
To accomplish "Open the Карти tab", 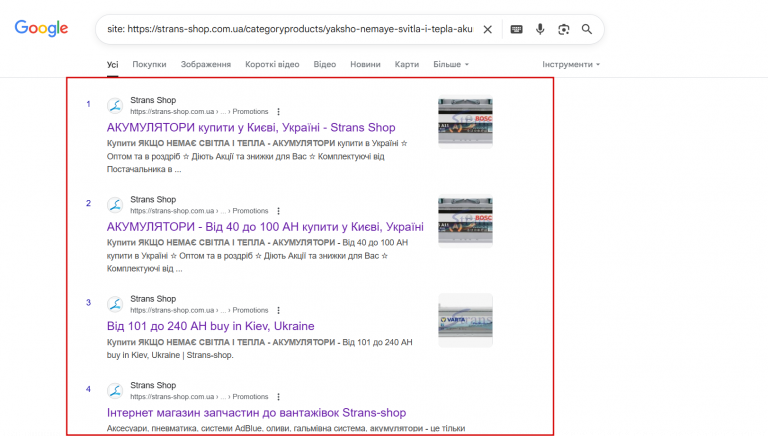I will [x=407, y=65].
